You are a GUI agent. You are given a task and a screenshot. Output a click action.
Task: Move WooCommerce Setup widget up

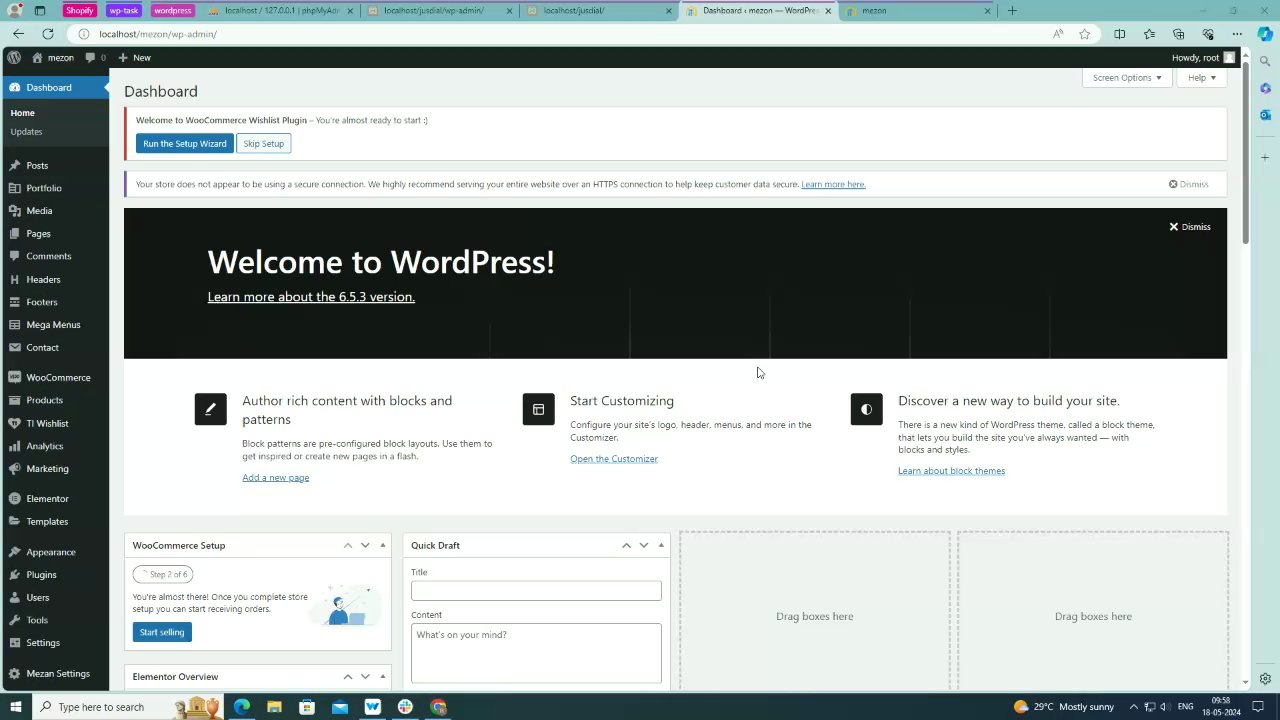348,545
